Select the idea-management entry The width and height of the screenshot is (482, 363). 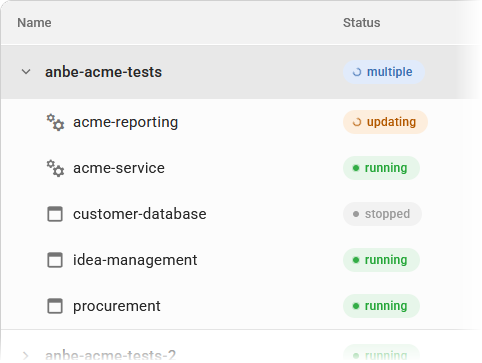[135, 260]
